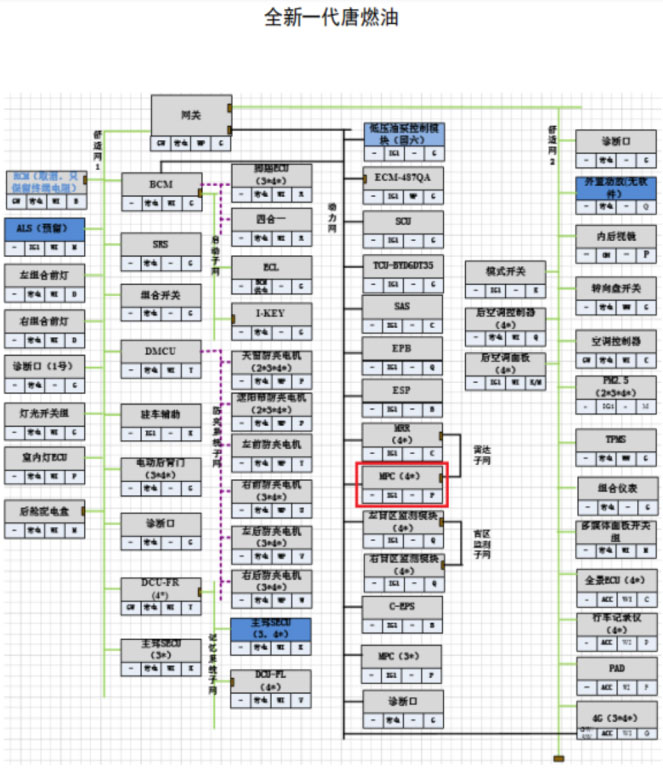
Task: Click the DCU-FR (4*) module
Action: [161, 596]
